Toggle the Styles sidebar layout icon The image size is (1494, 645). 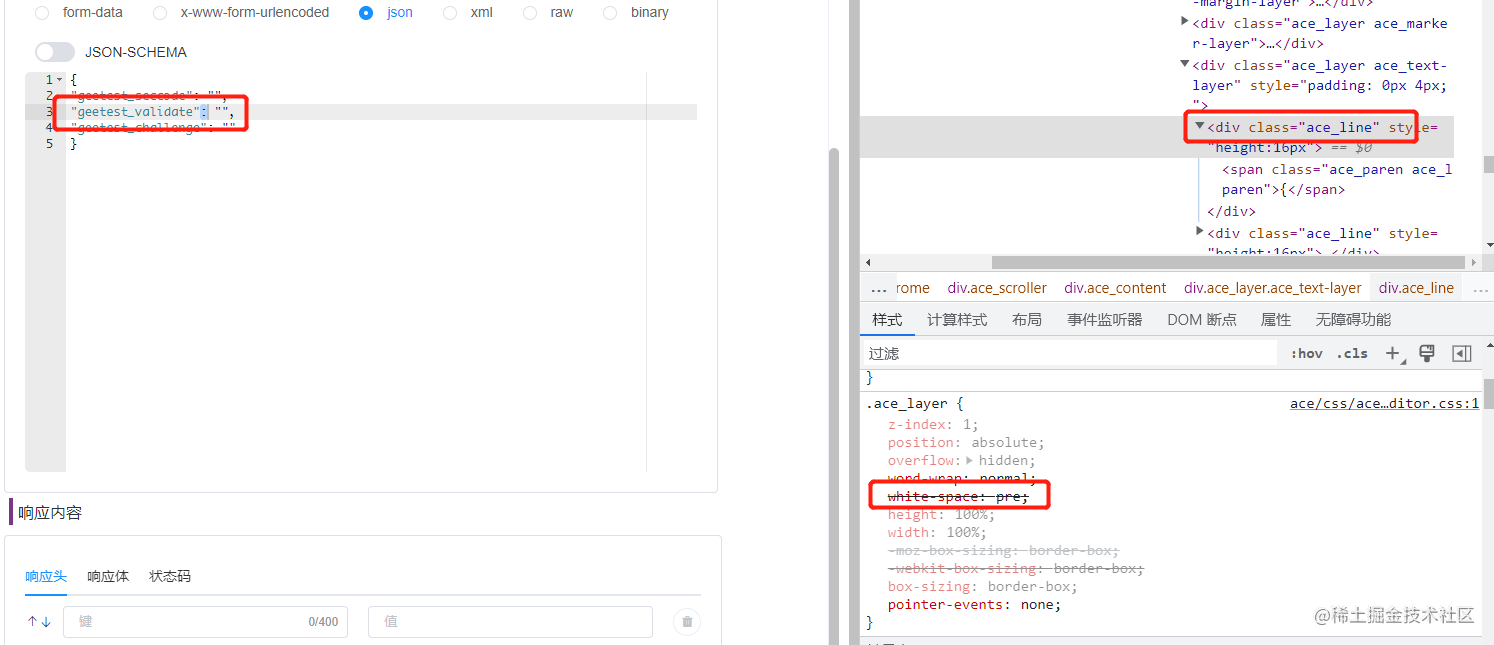[x=1461, y=353]
